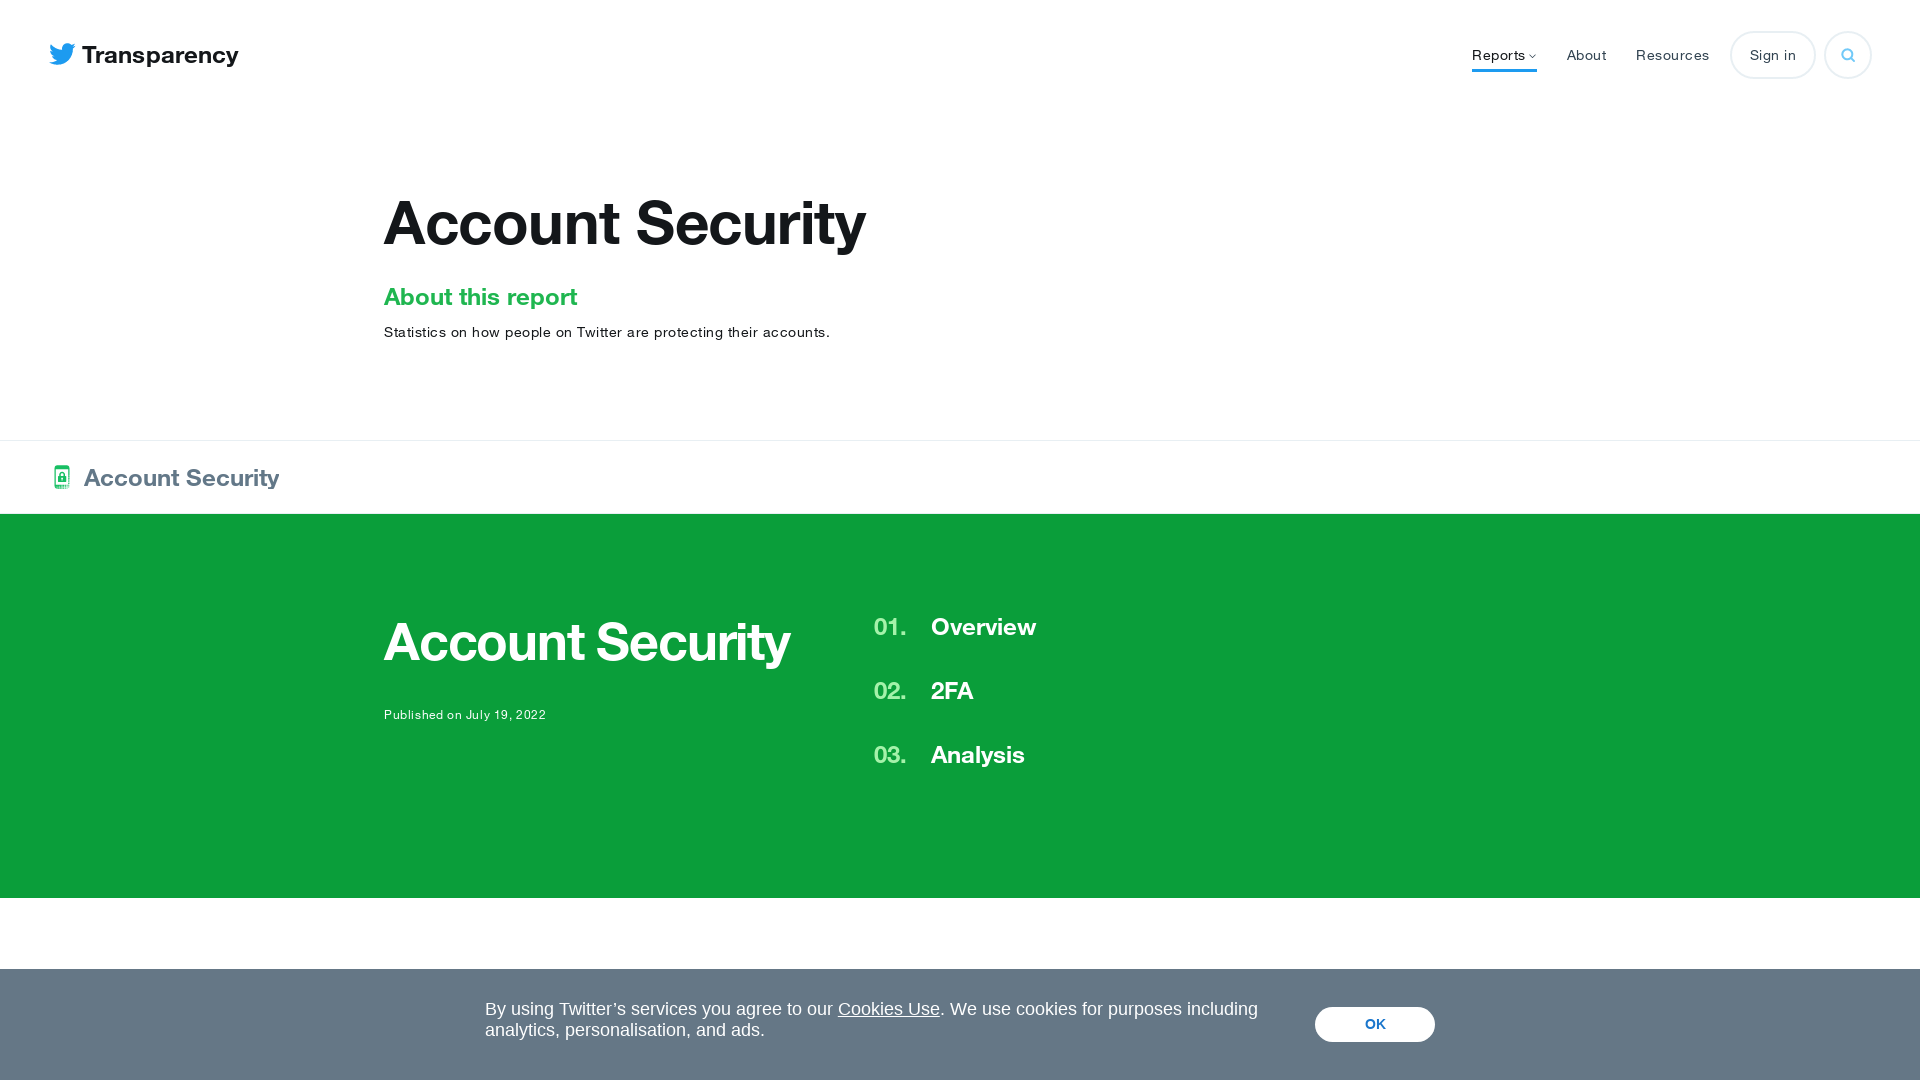Click the Reports dropdown arrow
The height and width of the screenshot is (1080, 1920).
coord(1532,55)
